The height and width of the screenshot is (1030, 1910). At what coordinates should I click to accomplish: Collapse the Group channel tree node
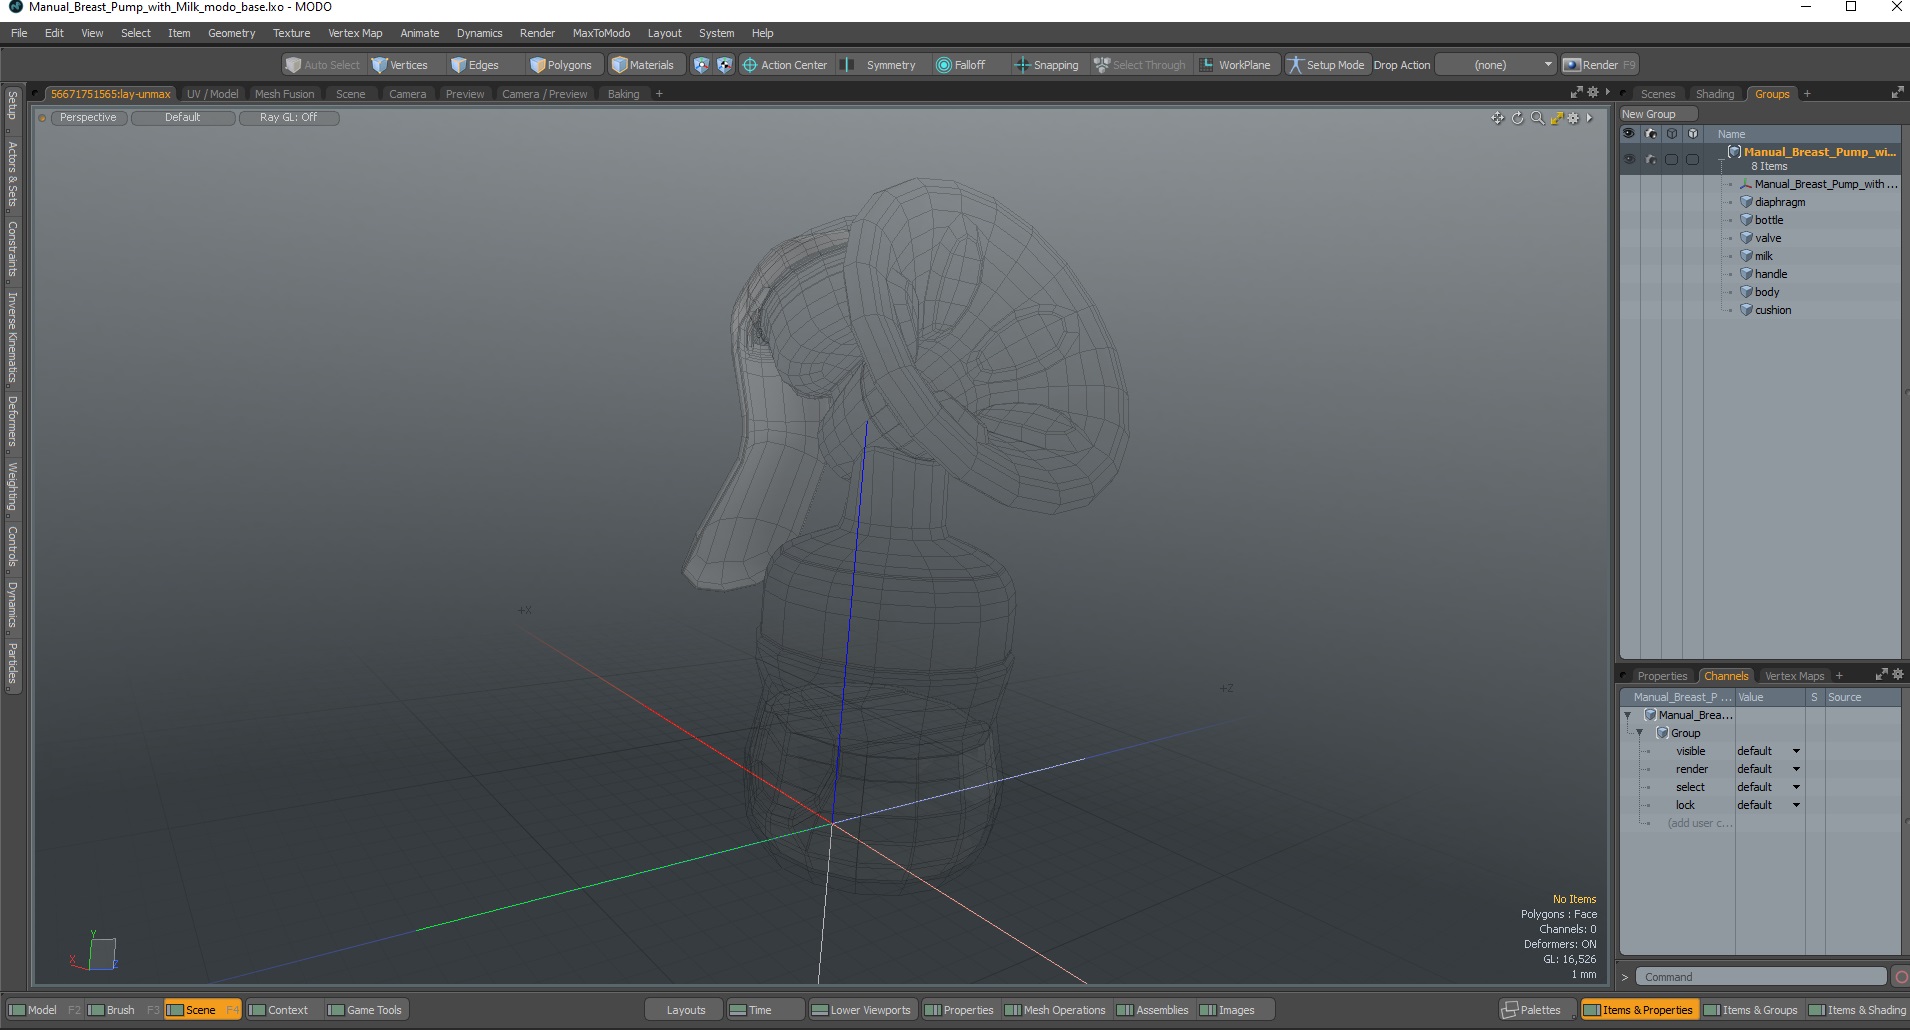pos(1639,733)
